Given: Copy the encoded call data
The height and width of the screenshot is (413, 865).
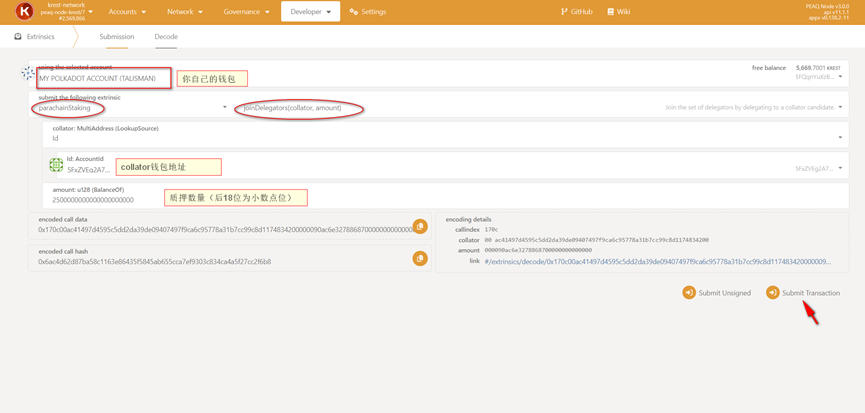Looking at the screenshot, I should click(x=420, y=226).
